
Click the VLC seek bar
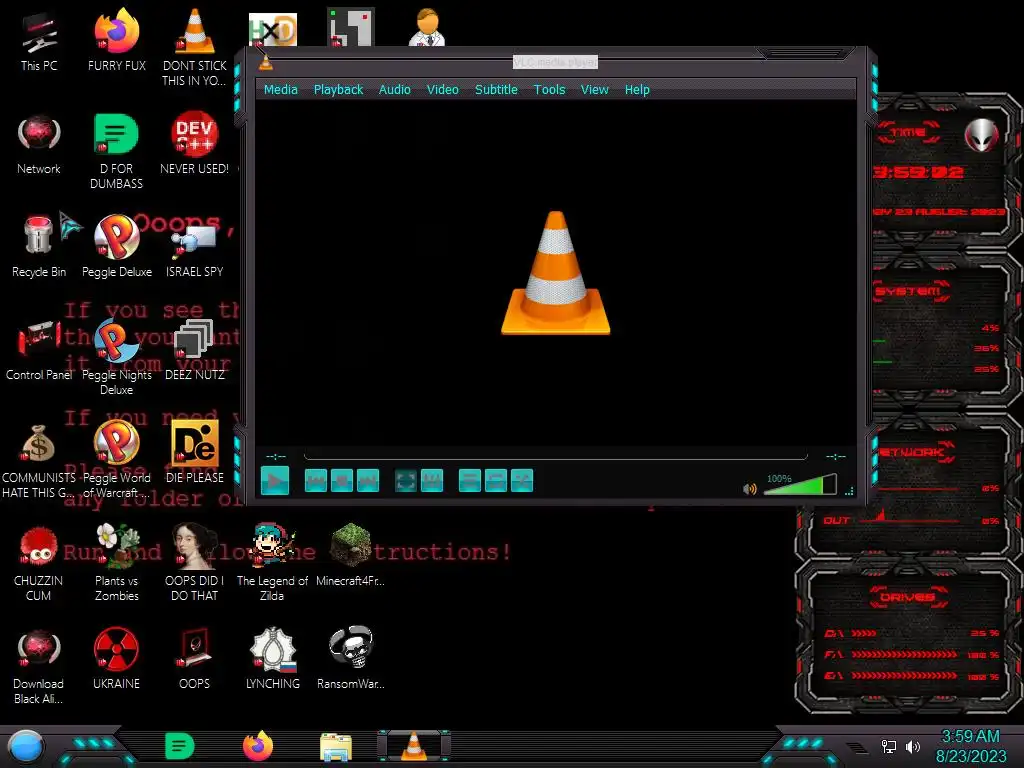pyautogui.click(x=556, y=456)
